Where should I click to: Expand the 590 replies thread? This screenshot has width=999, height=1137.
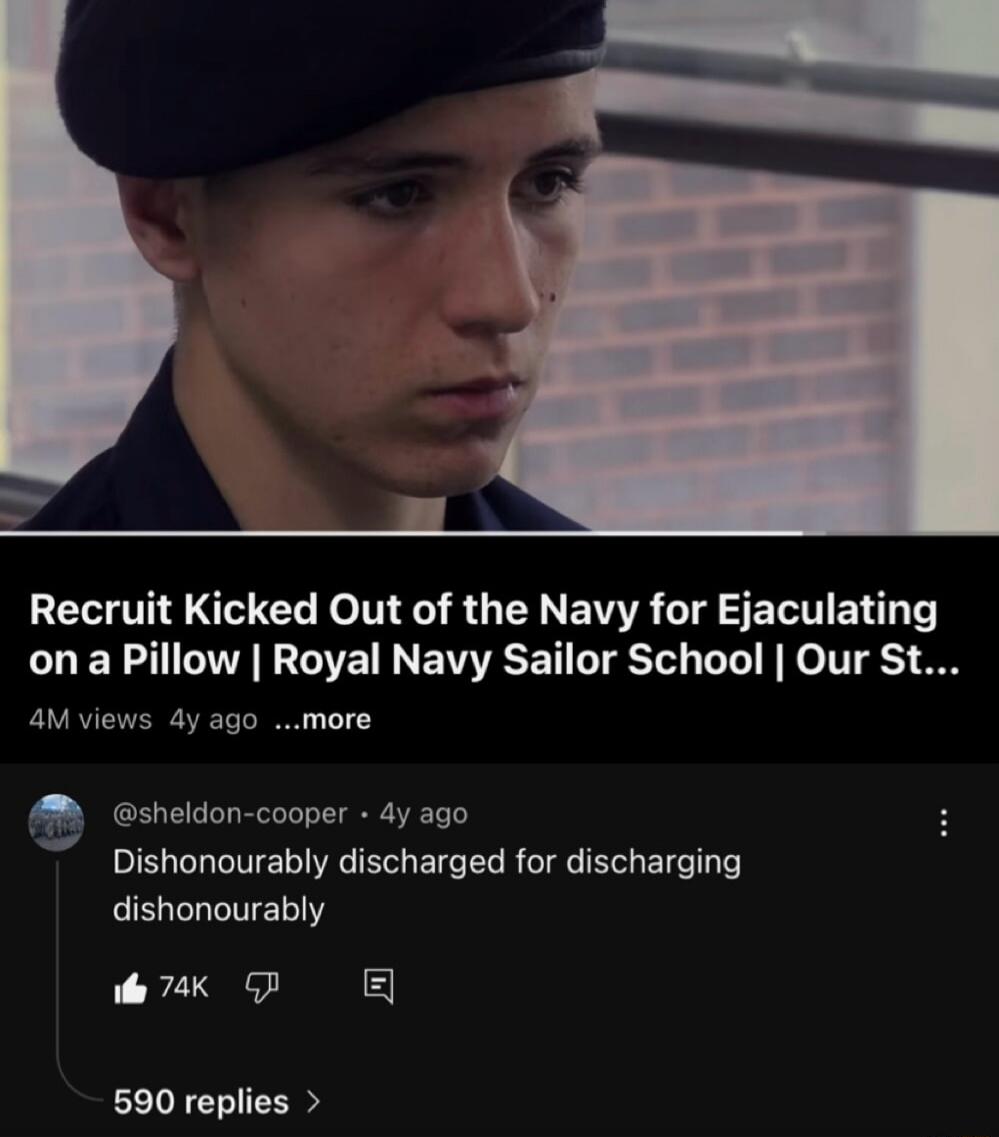coord(216,1101)
